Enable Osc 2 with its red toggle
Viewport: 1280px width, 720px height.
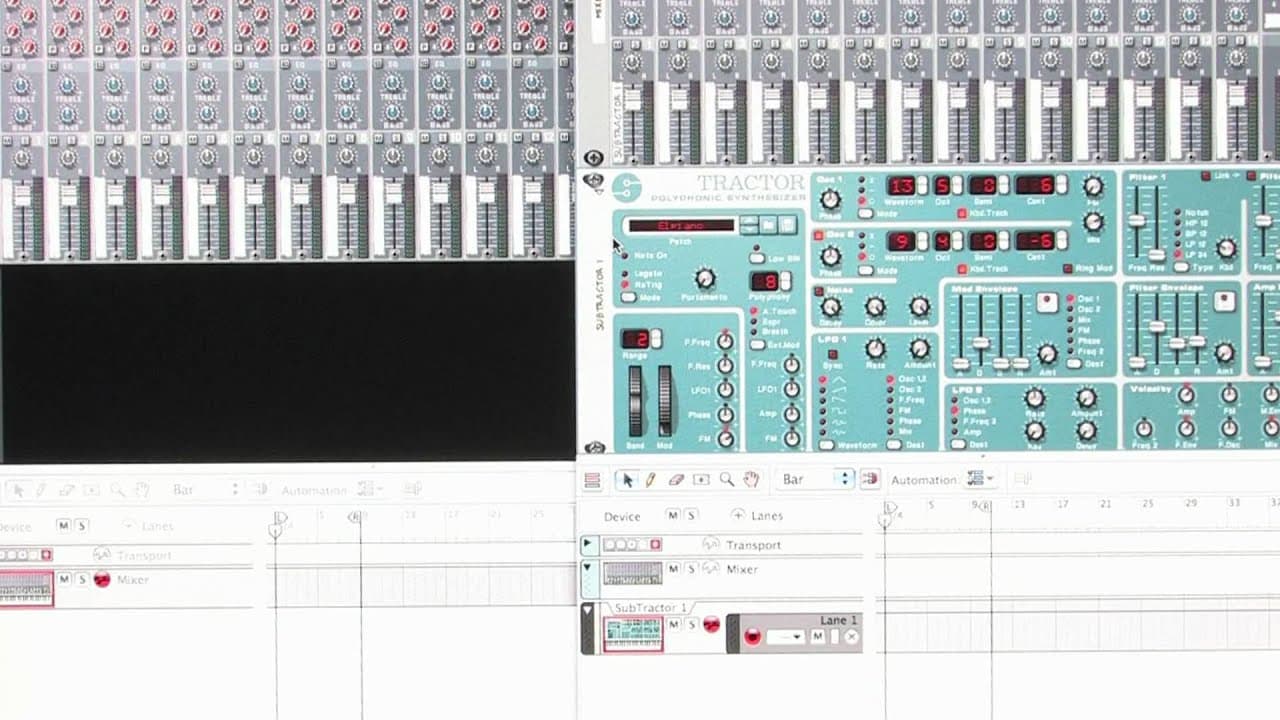point(818,236)
